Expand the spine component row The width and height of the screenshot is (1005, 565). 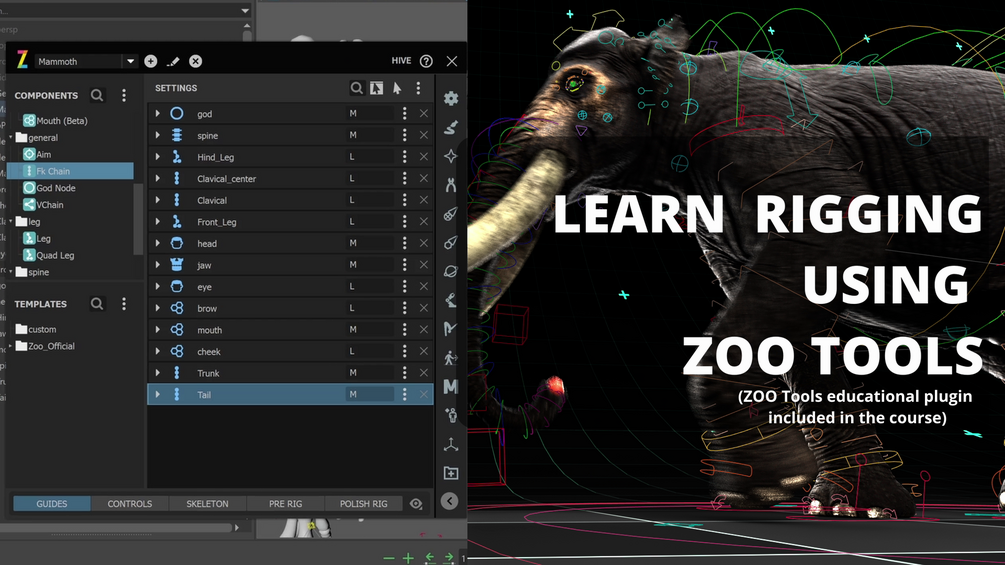pos(158,135)
